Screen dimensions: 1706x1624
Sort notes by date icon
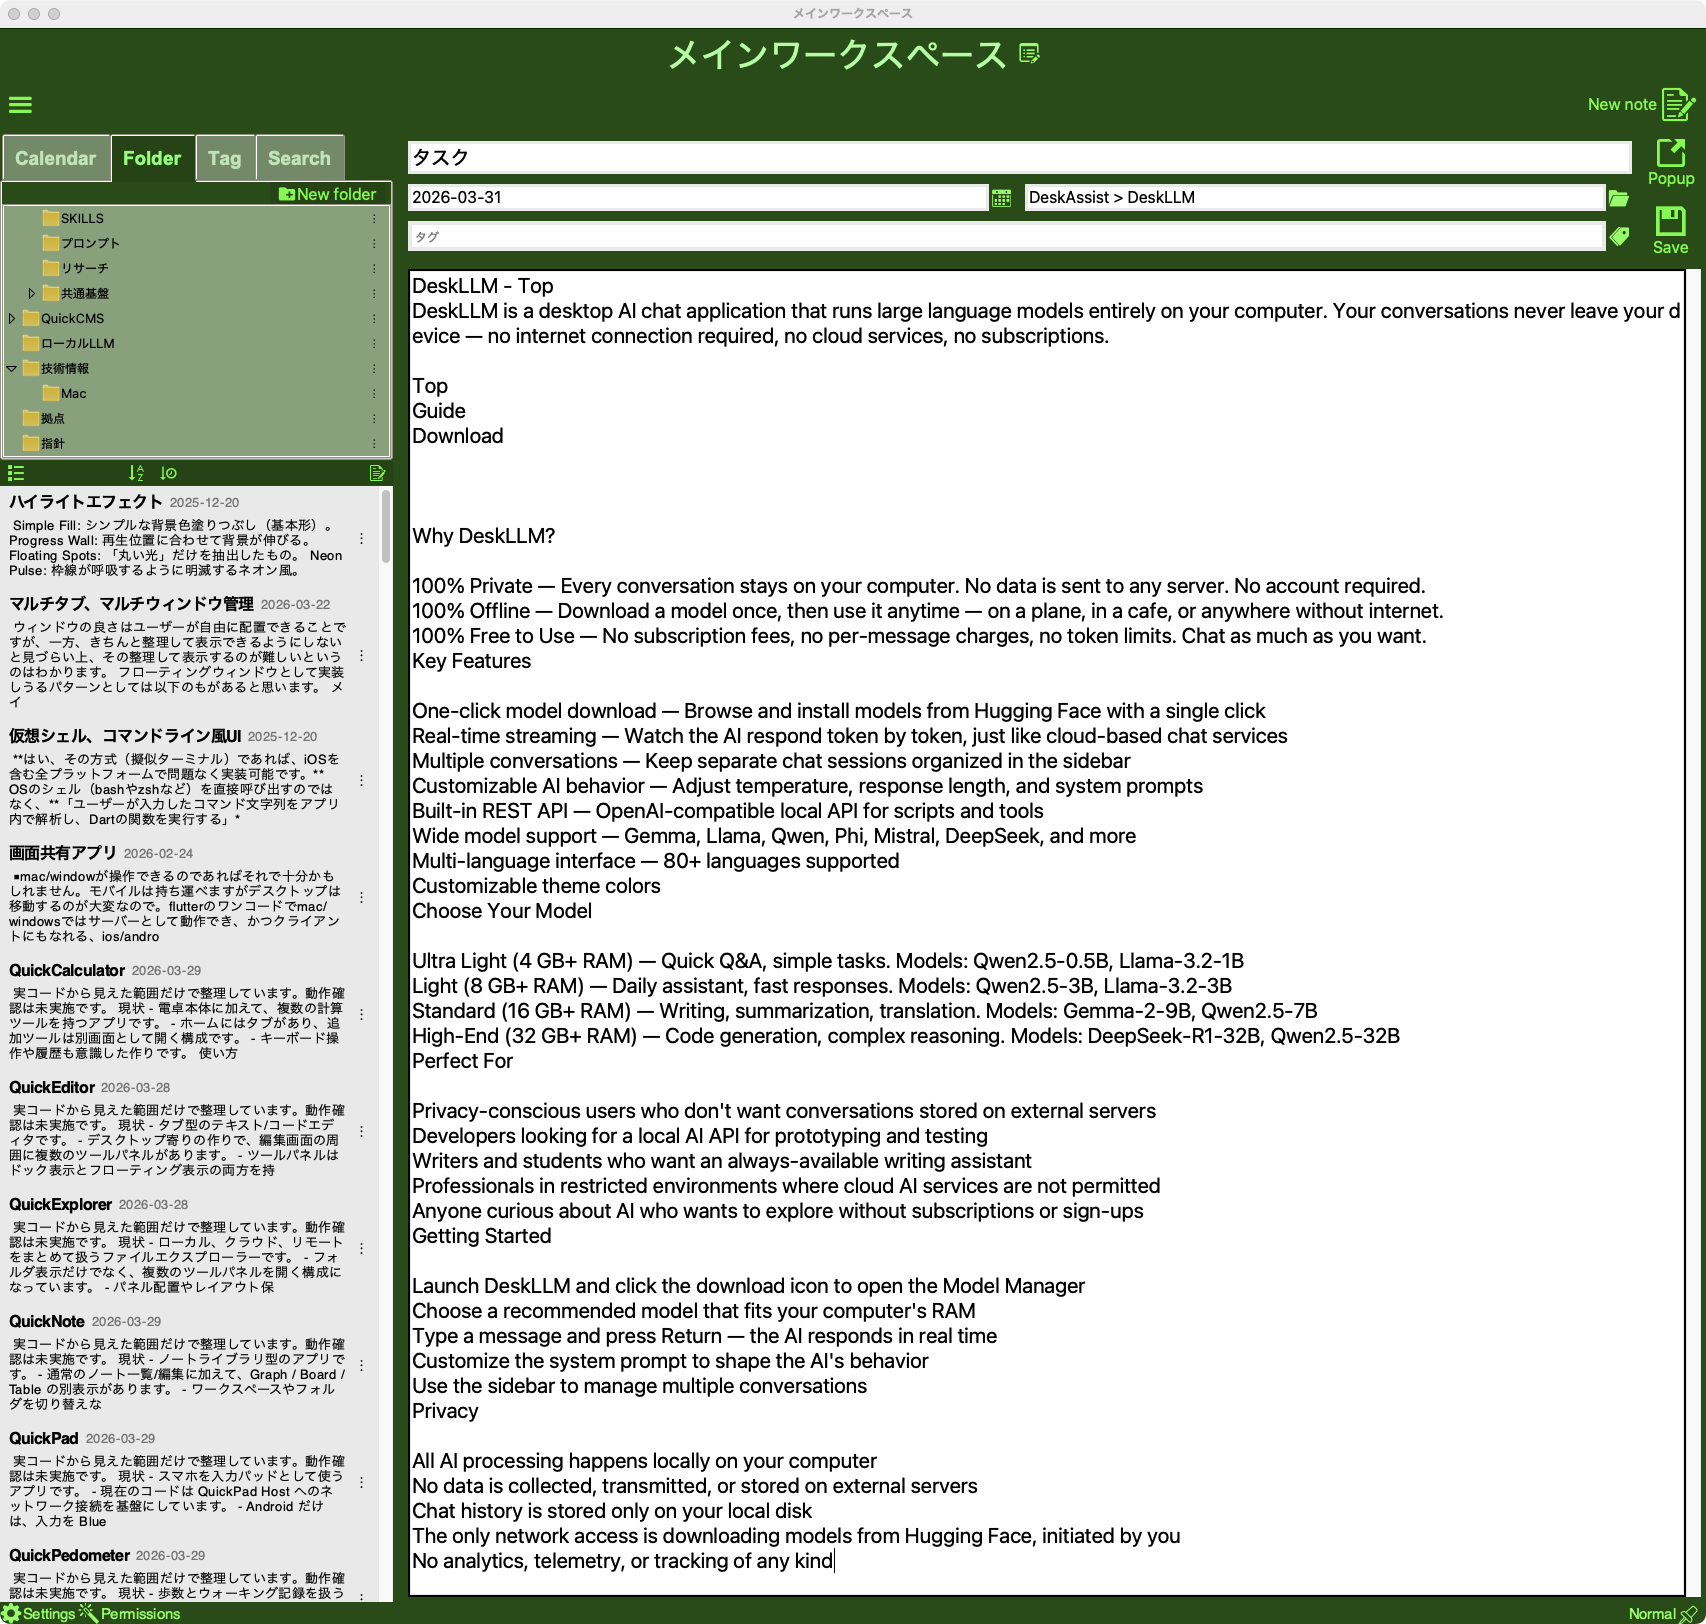coord(169,473)
